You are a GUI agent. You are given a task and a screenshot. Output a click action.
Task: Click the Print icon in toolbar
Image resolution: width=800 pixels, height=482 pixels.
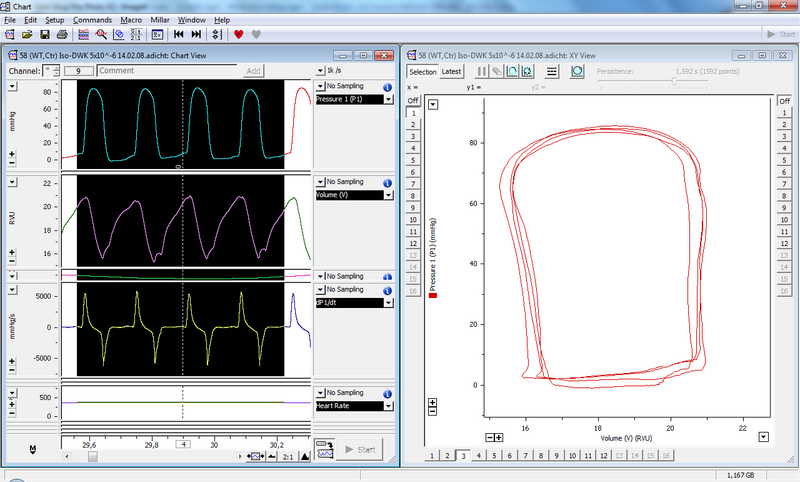pyautogui.click(x=59, y=34)
